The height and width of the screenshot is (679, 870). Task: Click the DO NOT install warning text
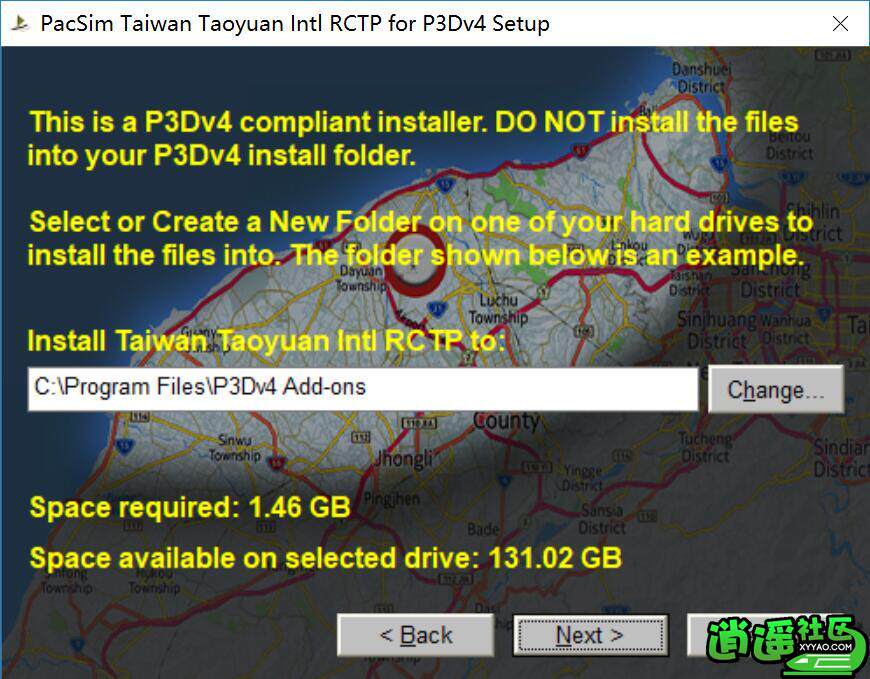(413, 139)
